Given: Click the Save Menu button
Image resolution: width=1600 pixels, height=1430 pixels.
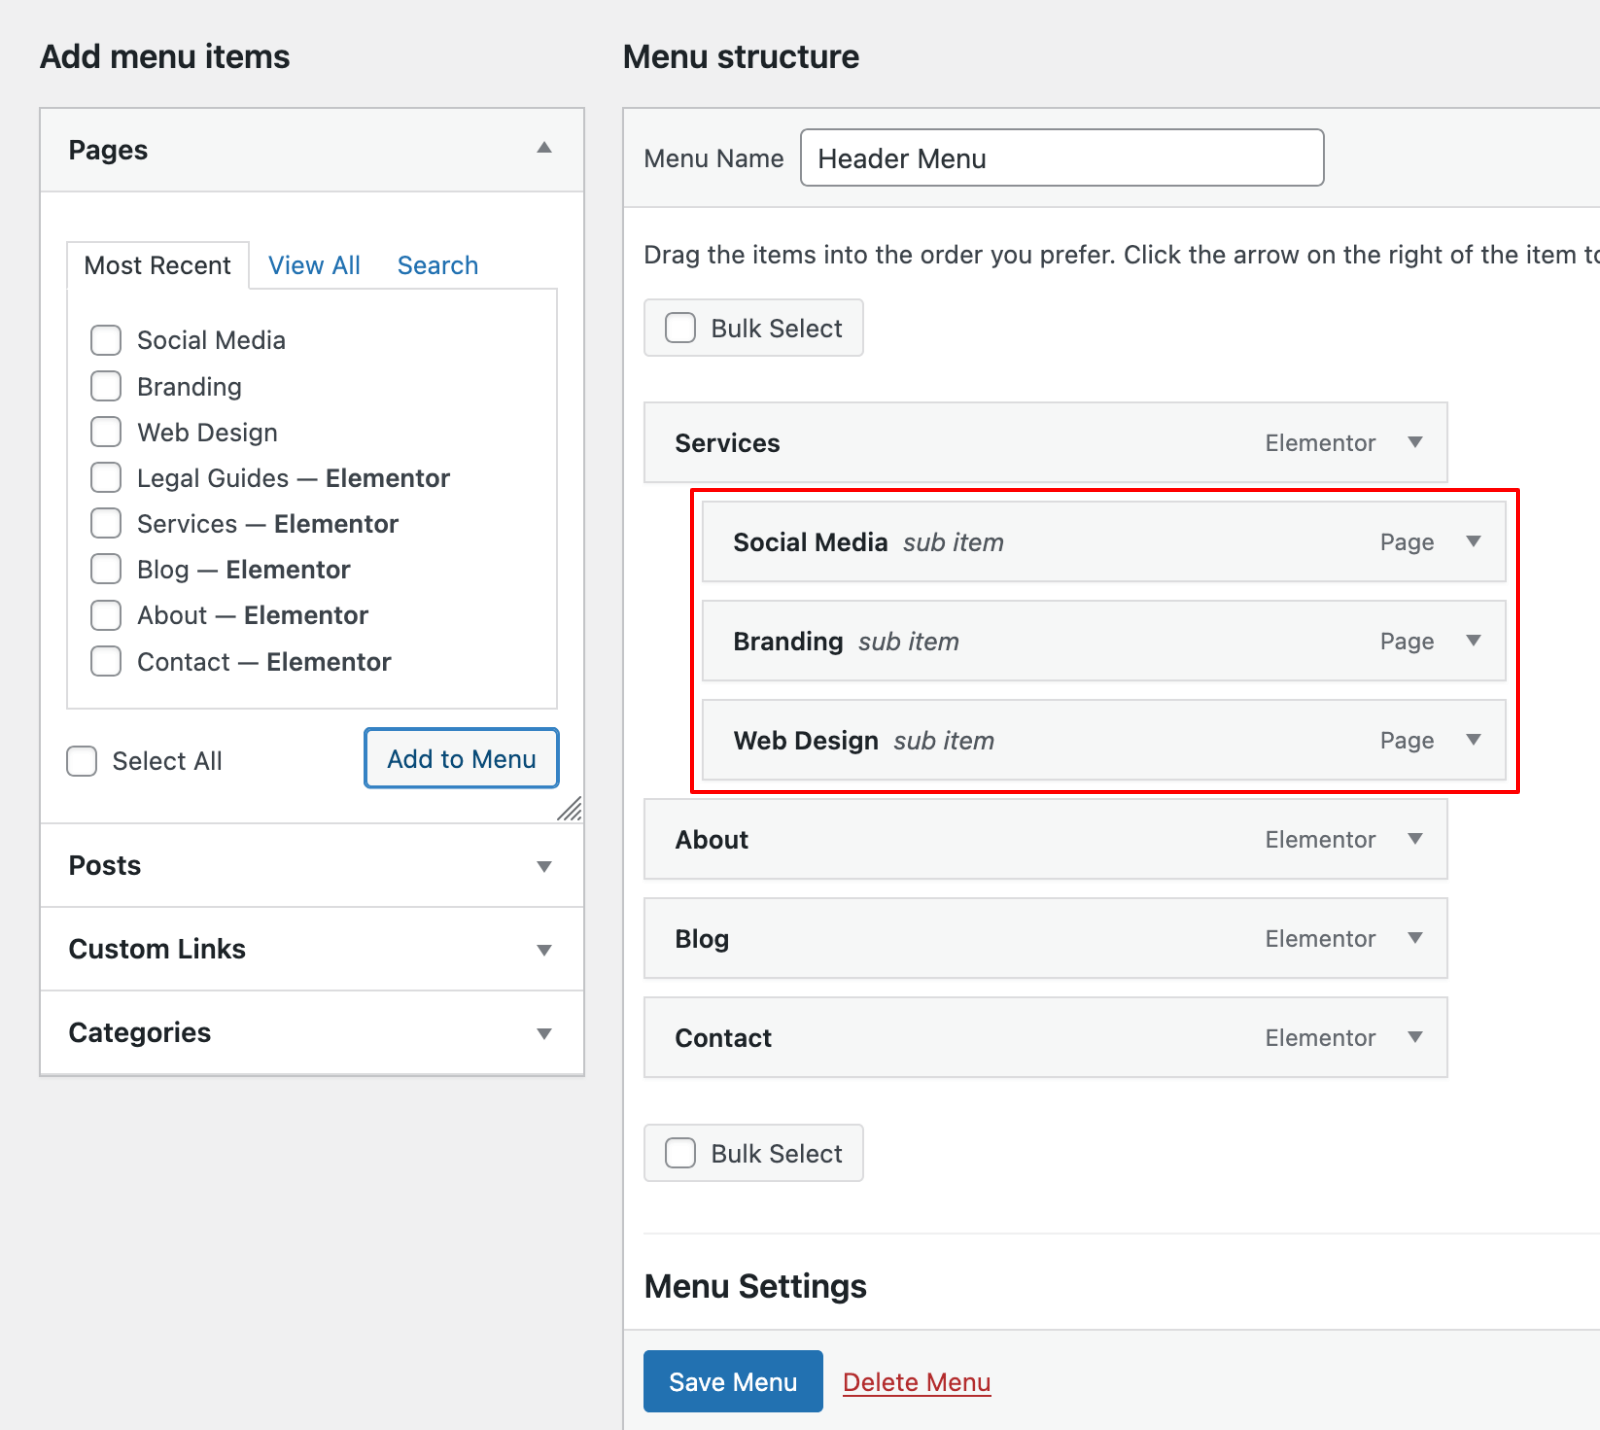Looking at the screenshot, I should [x=733, y=1382].
